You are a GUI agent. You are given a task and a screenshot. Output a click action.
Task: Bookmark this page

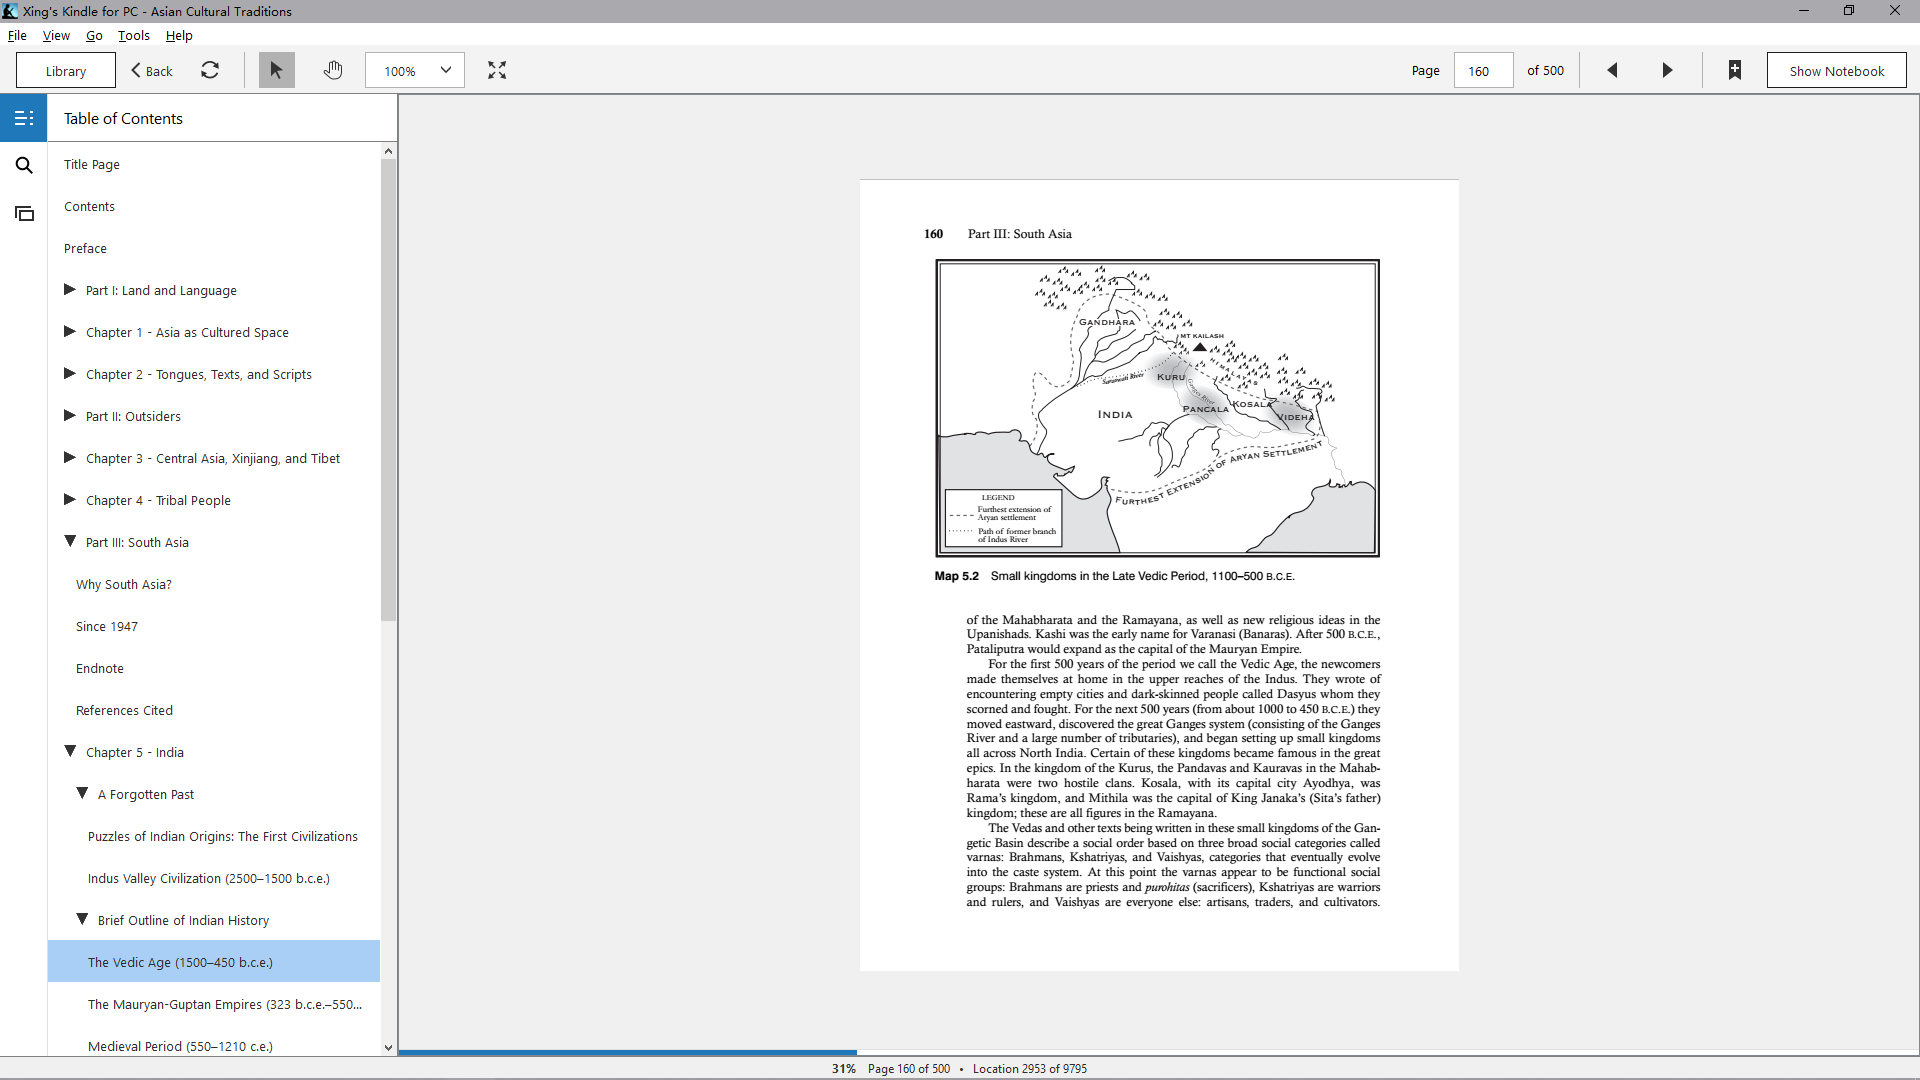pos(1735,70)
